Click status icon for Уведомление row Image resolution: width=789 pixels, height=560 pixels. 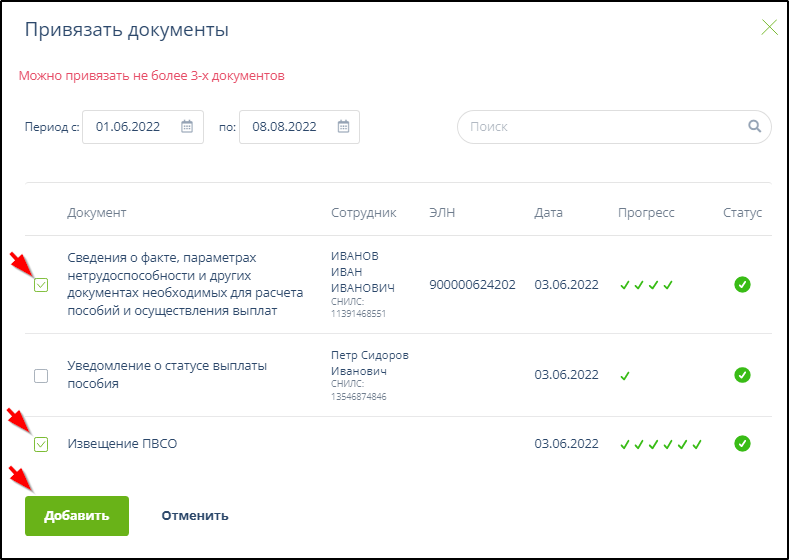(x=742, y=375)
